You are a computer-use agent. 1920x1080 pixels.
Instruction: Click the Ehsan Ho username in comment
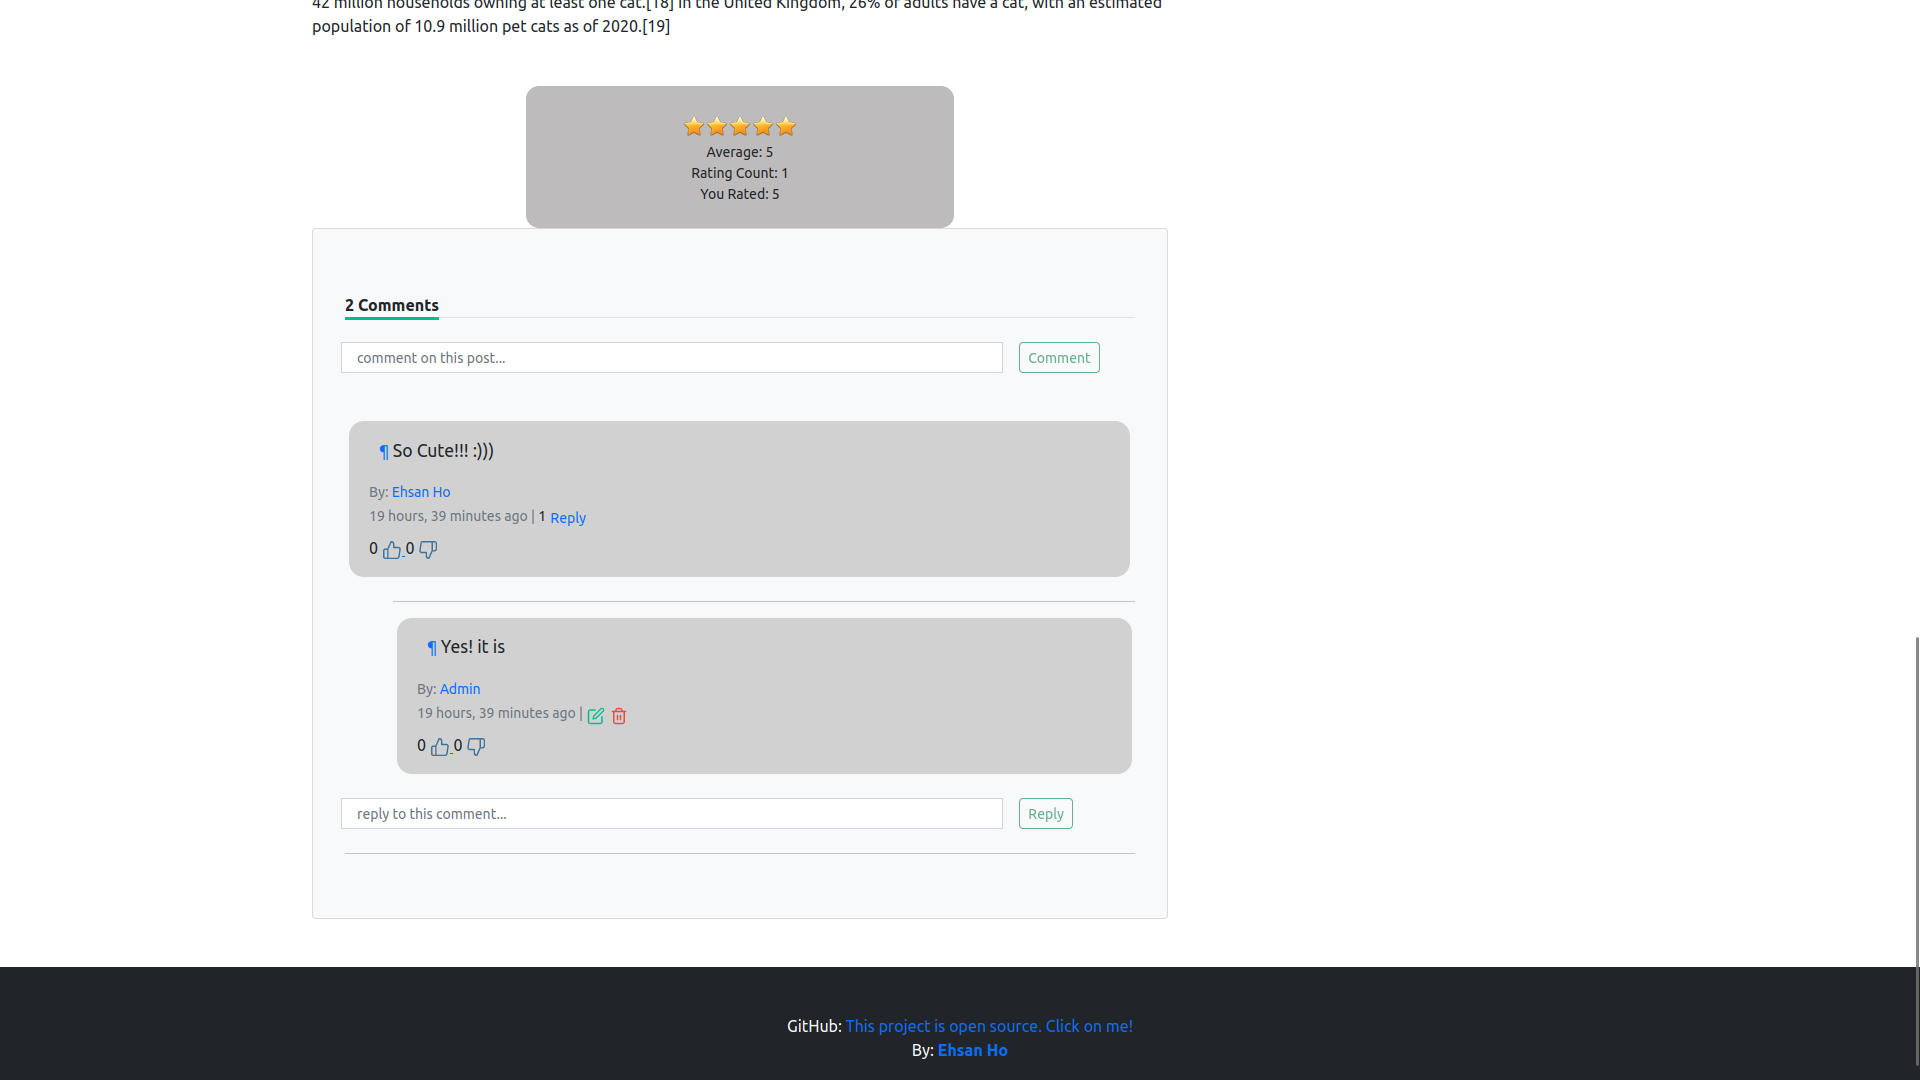tap(421, 492)
